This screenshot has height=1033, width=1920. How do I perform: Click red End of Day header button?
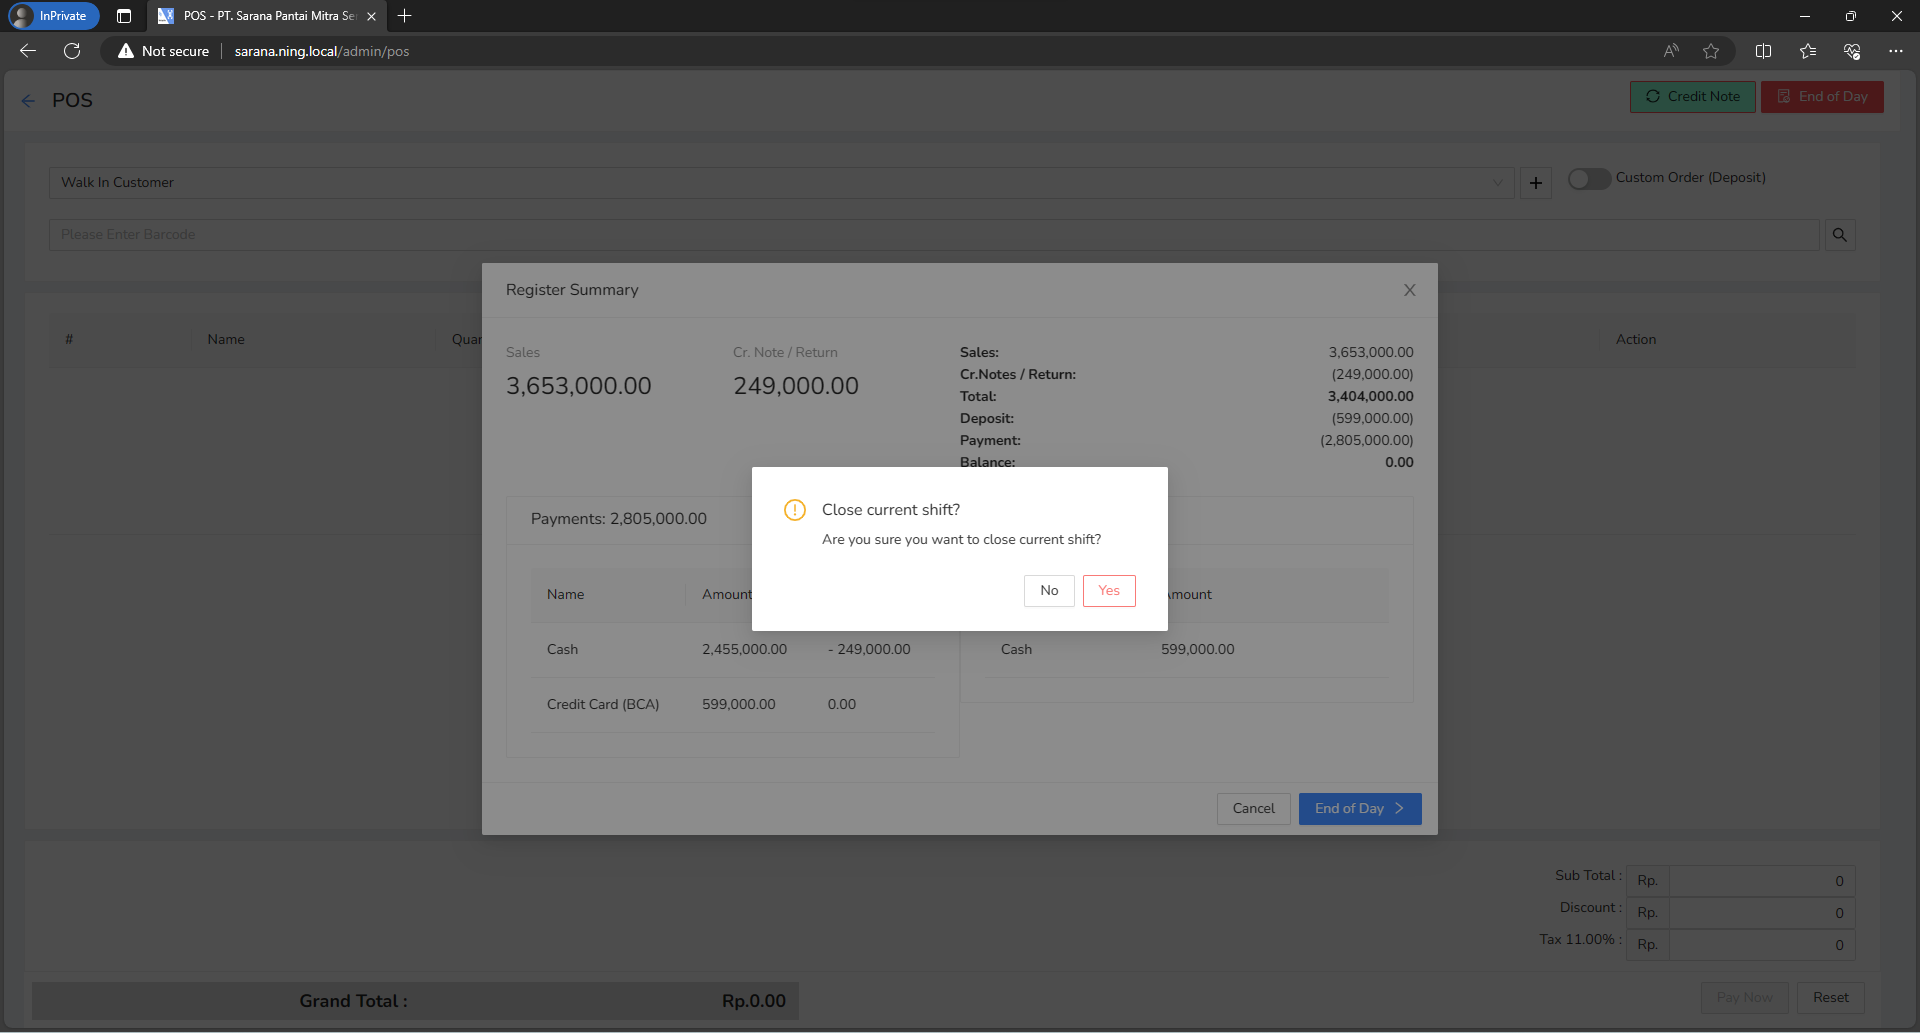coord(1822,97)
